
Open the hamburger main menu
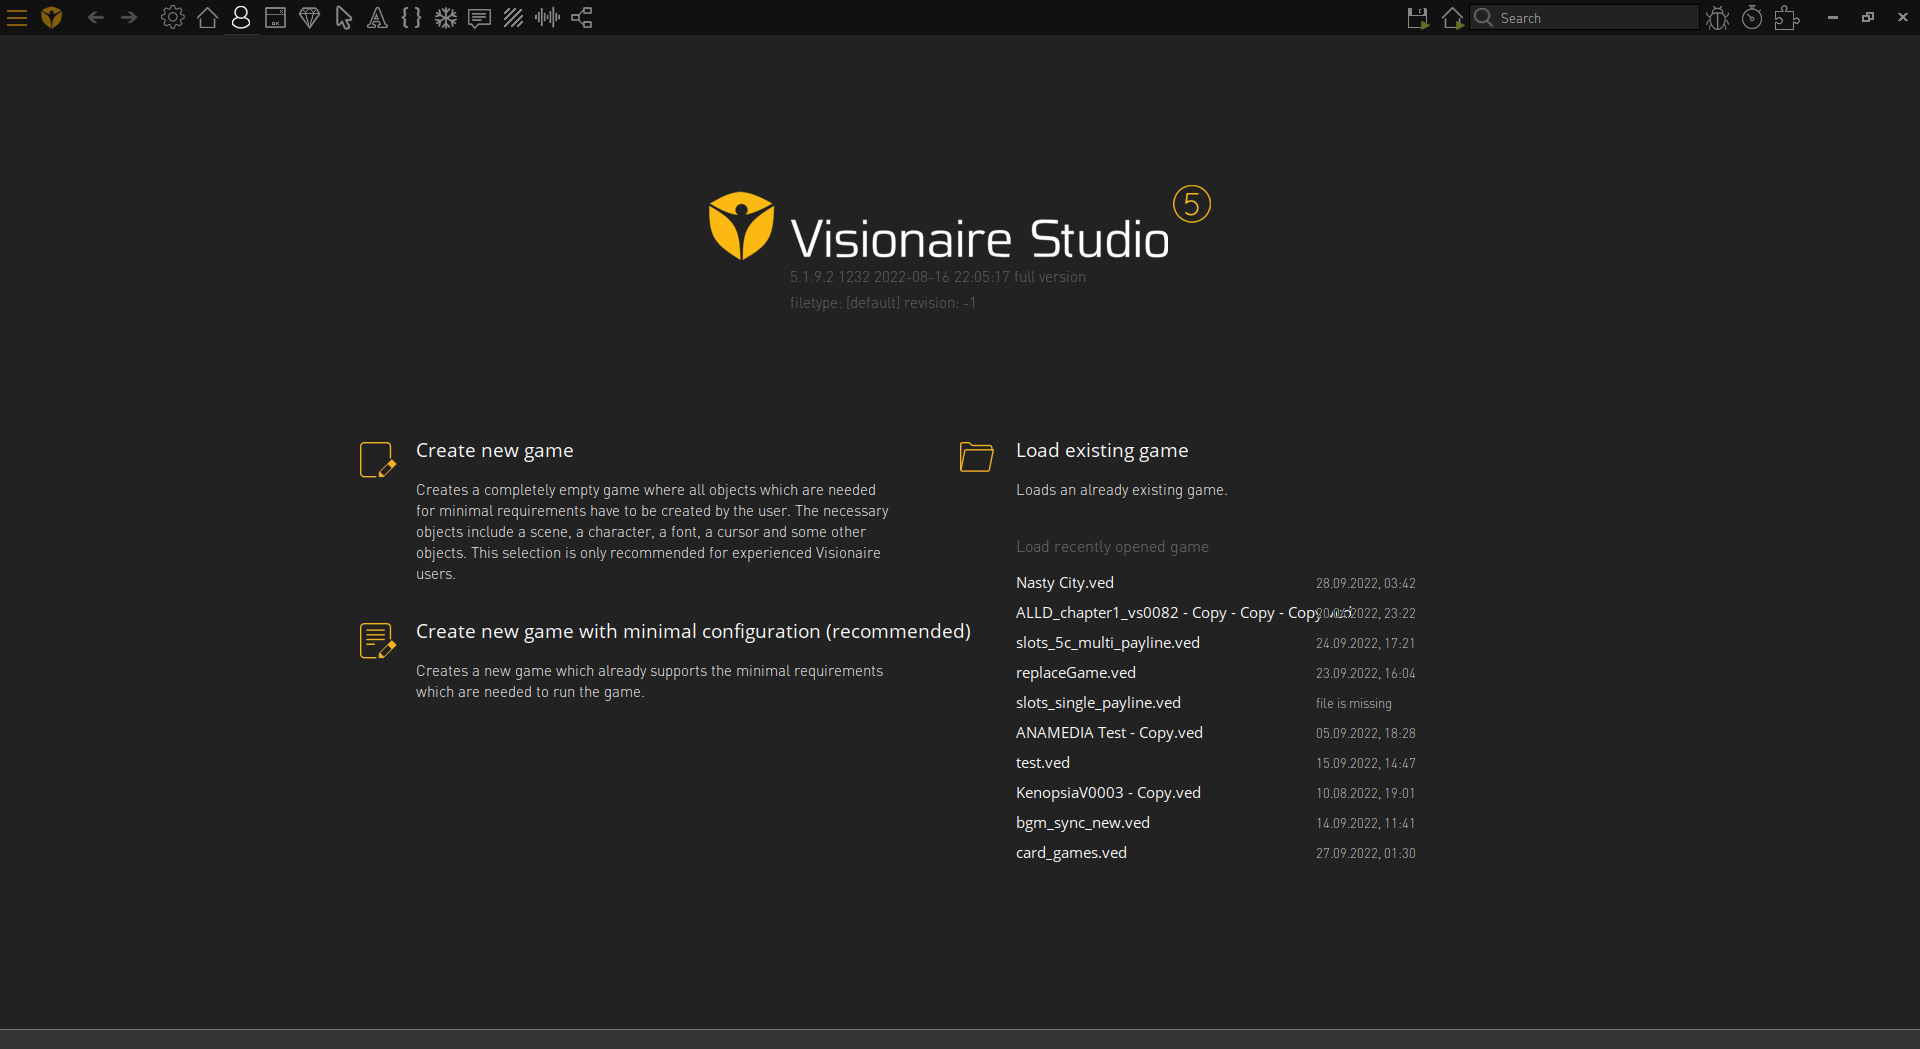[x=17, y=18]
